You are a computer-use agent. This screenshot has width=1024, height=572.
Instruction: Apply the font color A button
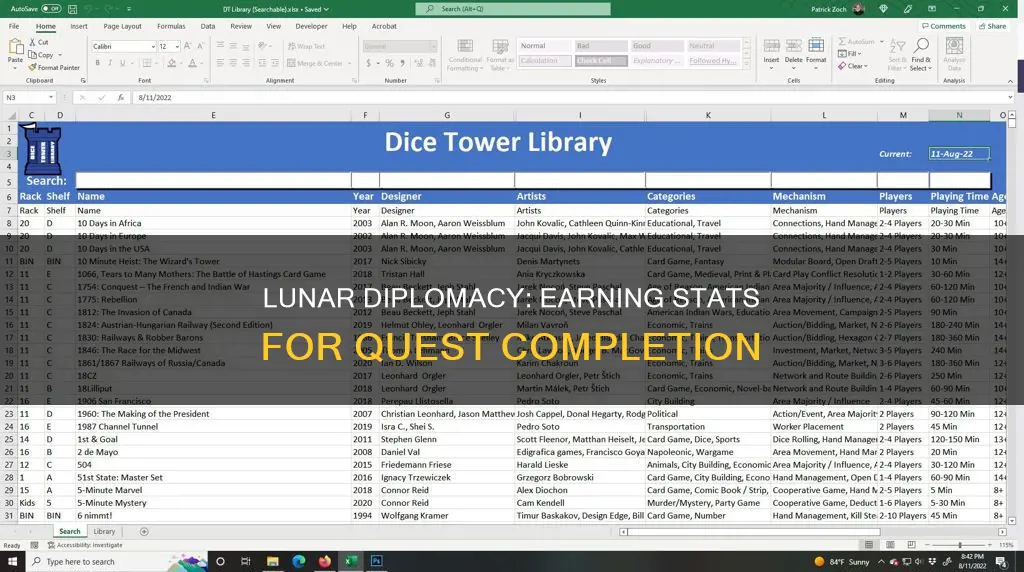192,63
